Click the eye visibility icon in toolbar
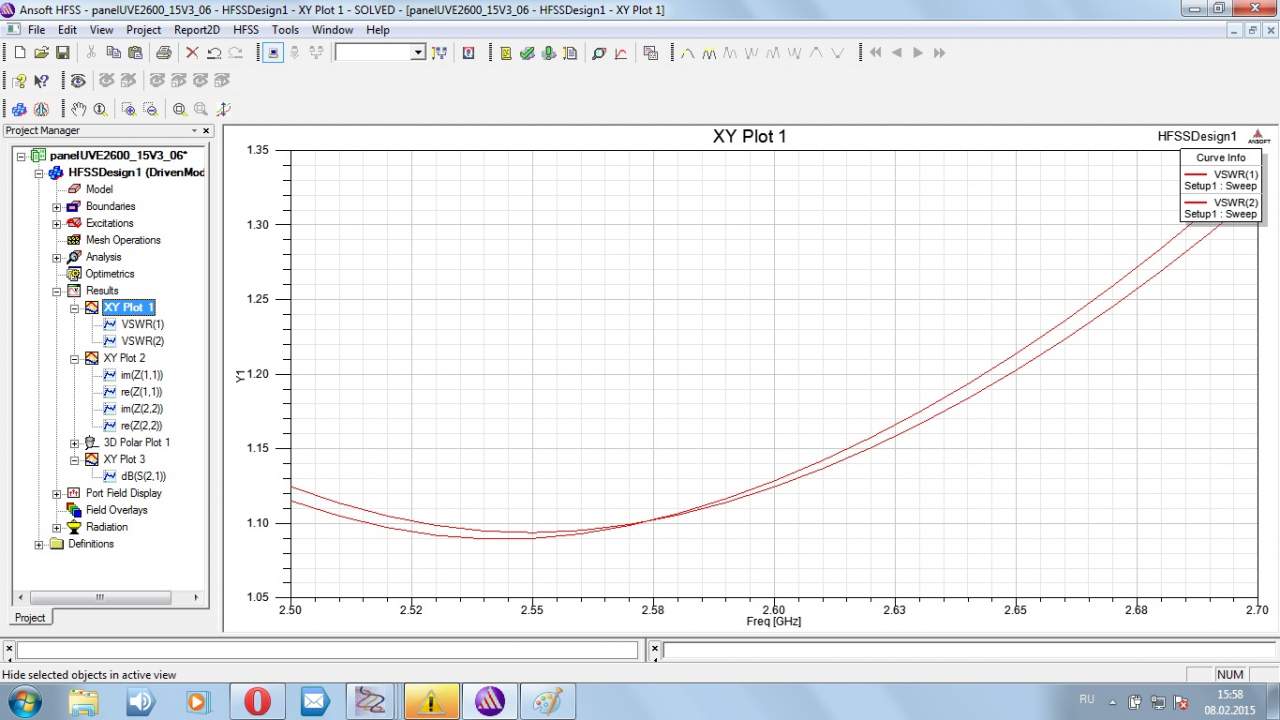This screenshot has width=1280, height=720. [x=77, y=81]
